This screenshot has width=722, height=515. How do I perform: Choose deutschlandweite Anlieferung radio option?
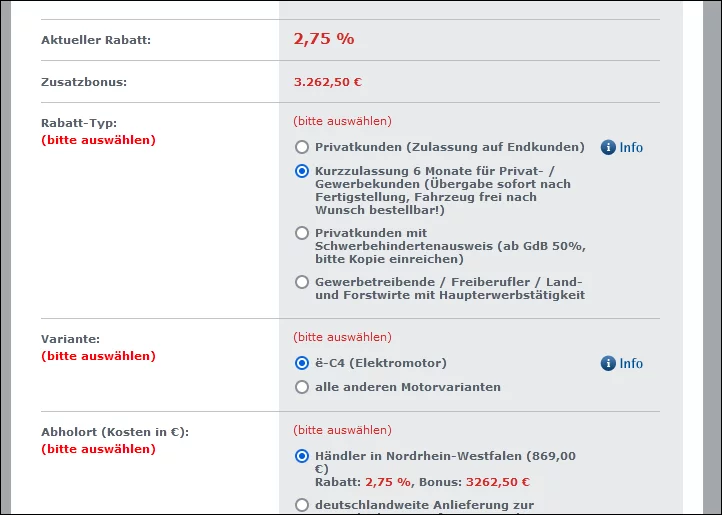(302, 505)
